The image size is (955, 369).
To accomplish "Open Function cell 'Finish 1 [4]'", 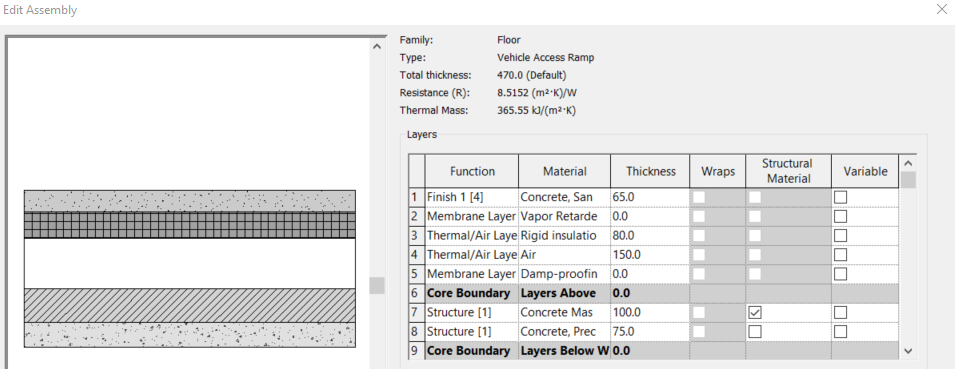I will pos(472,197).
